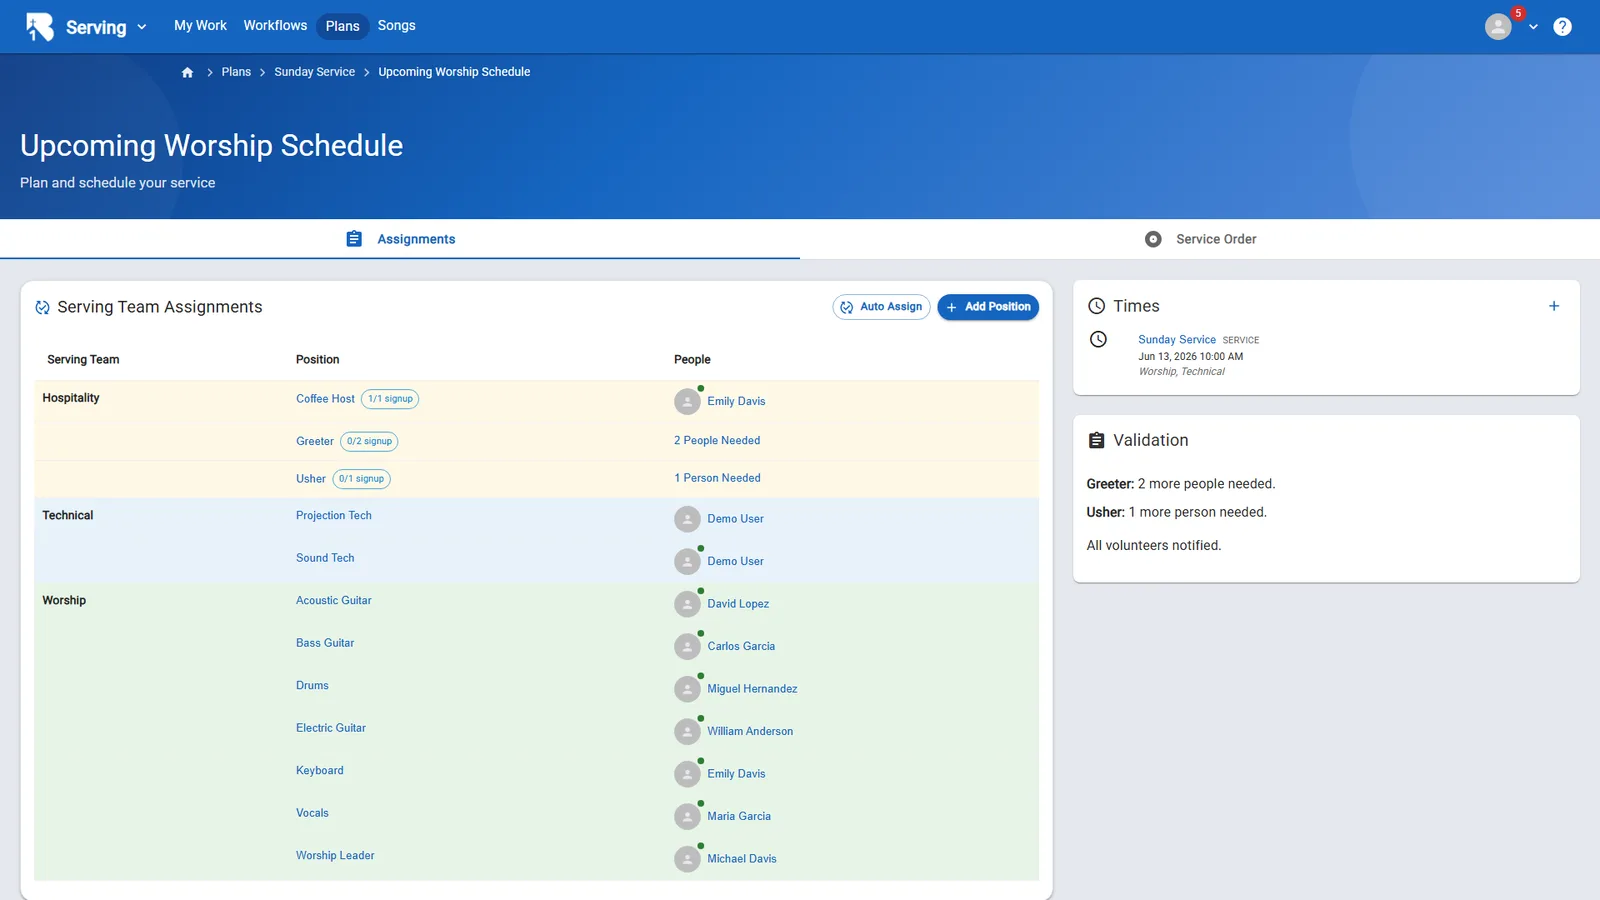1600x900 pixels.
Task: Click Demo User avatar in Sound Tech row
Action: tap(687, 562)
